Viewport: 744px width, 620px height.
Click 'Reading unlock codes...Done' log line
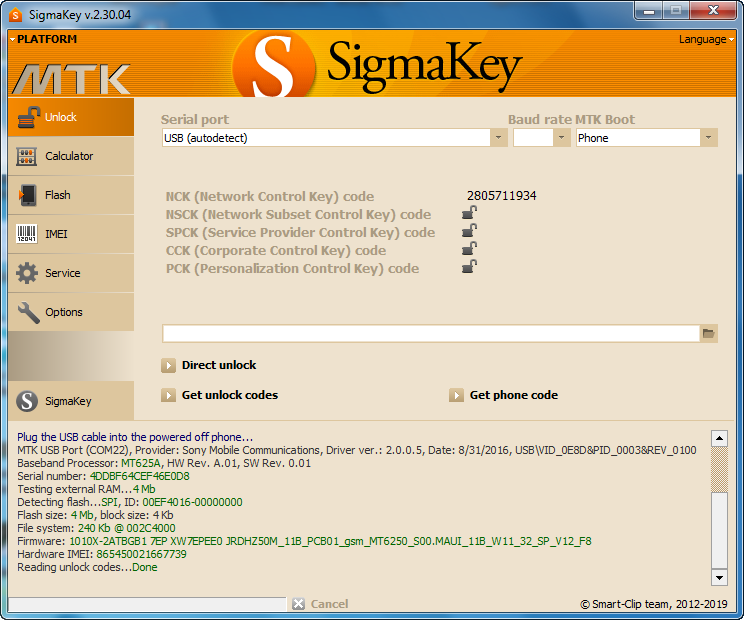point(87,567)
